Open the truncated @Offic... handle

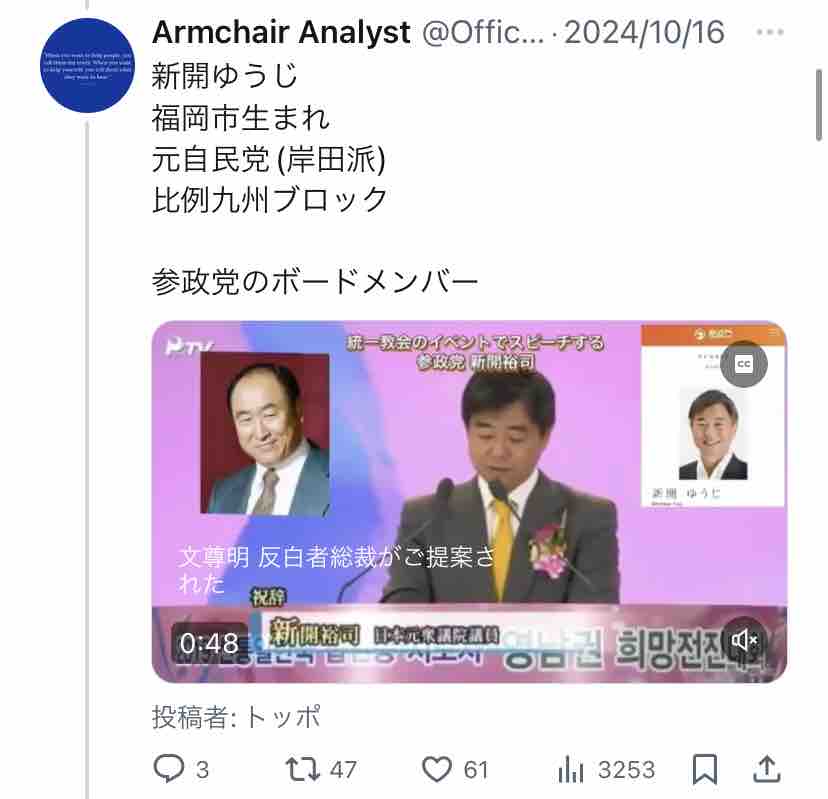pyautogui.click(x=482, y=33)
